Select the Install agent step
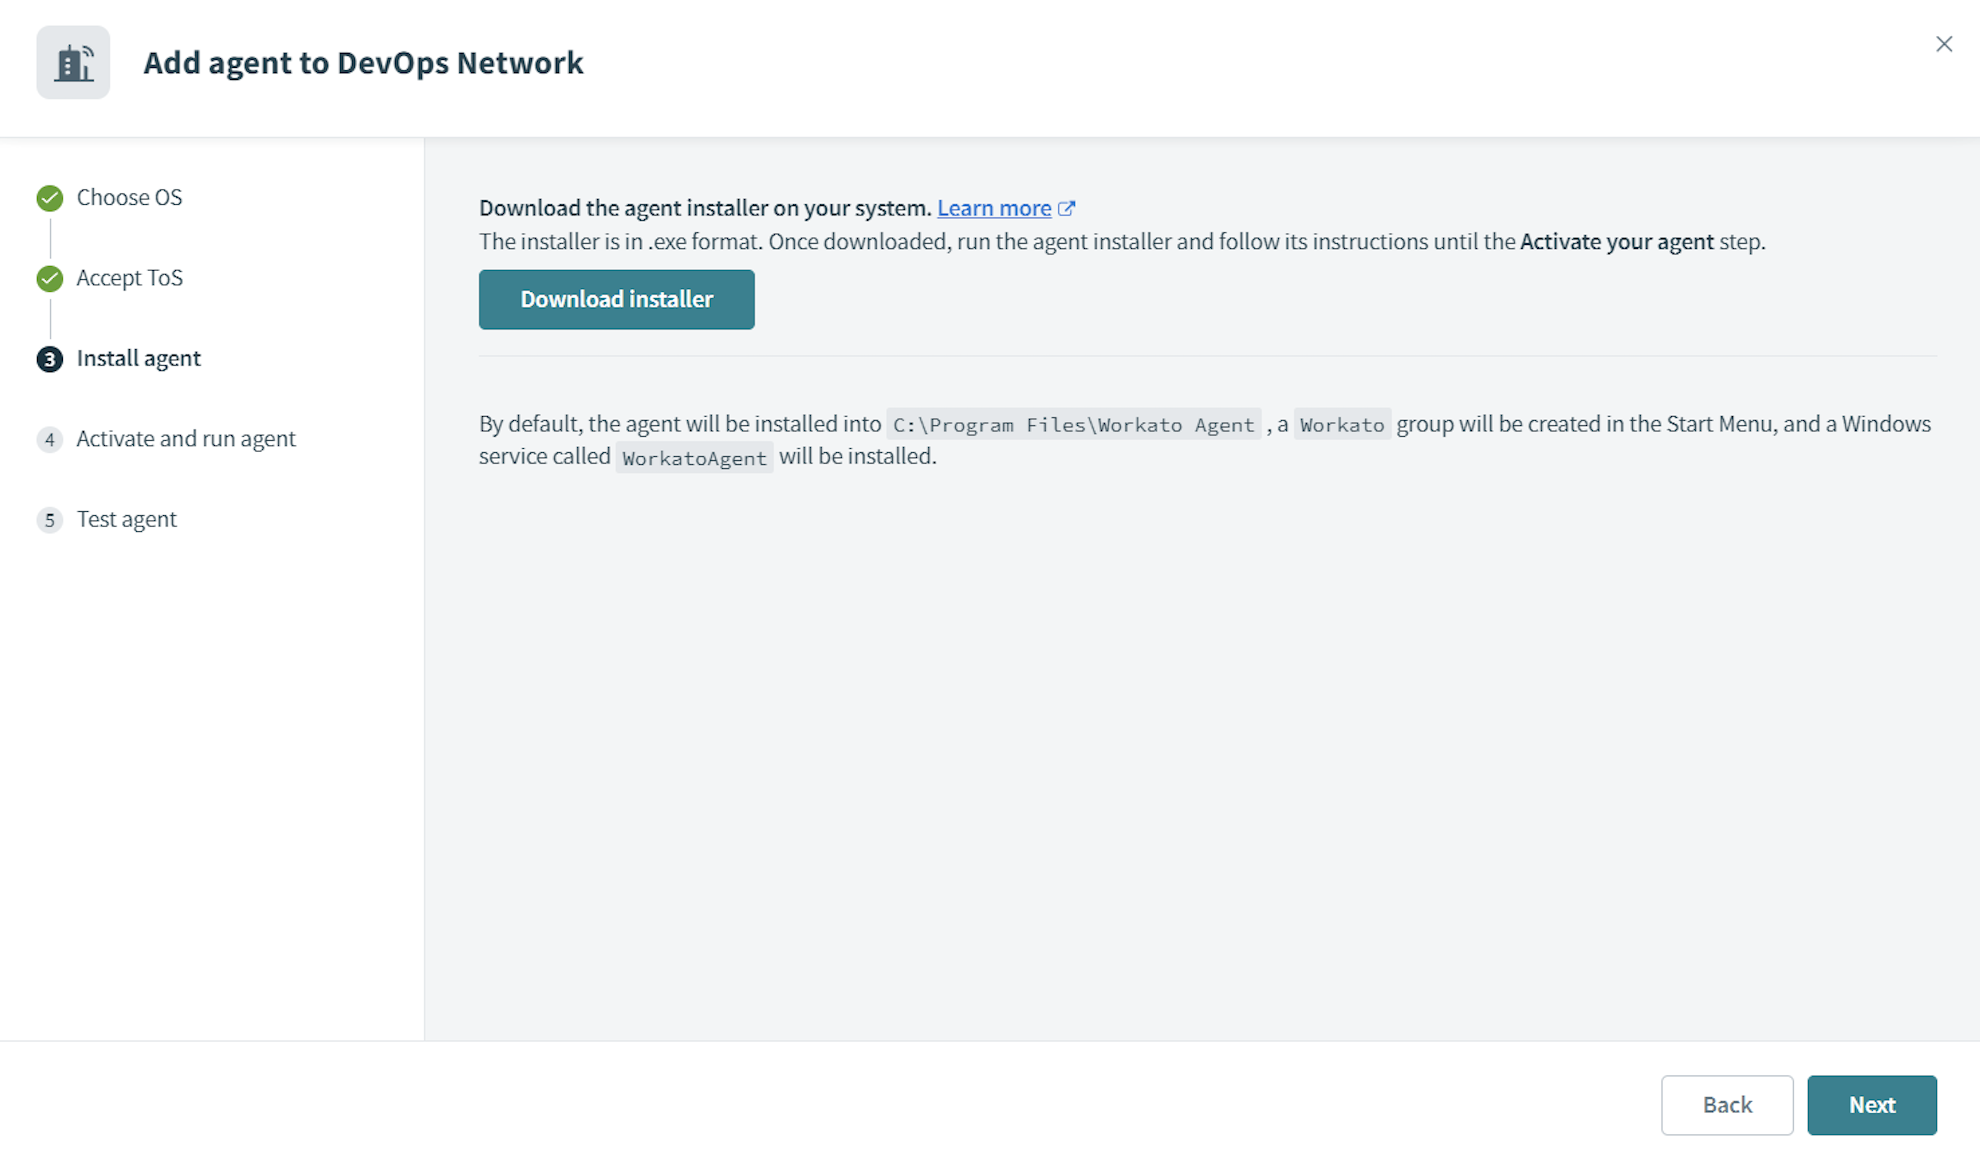This screenshot has height=1164, width=1980. [x=138, y=358]
